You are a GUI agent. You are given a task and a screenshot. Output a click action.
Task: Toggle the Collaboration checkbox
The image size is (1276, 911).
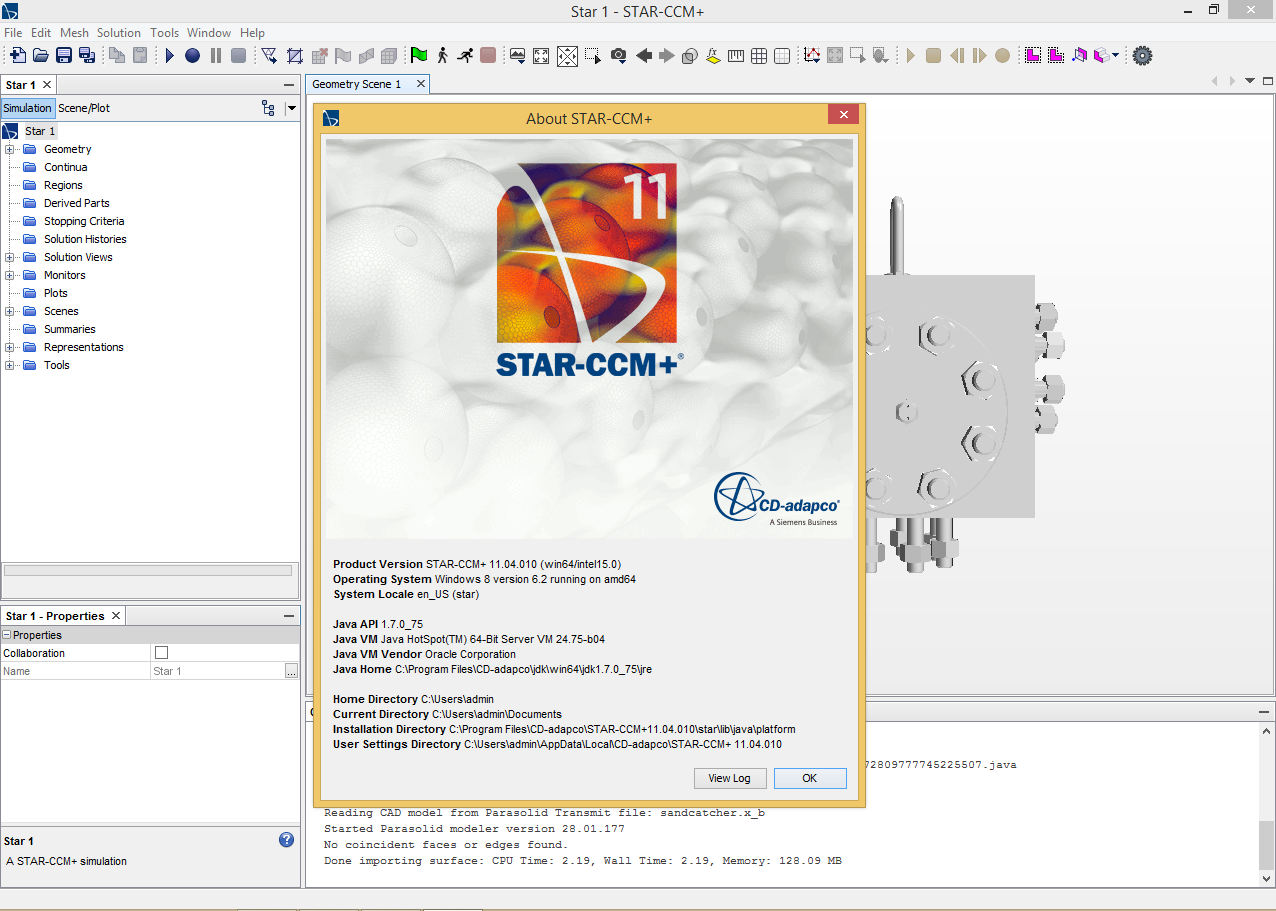(161, 653)
